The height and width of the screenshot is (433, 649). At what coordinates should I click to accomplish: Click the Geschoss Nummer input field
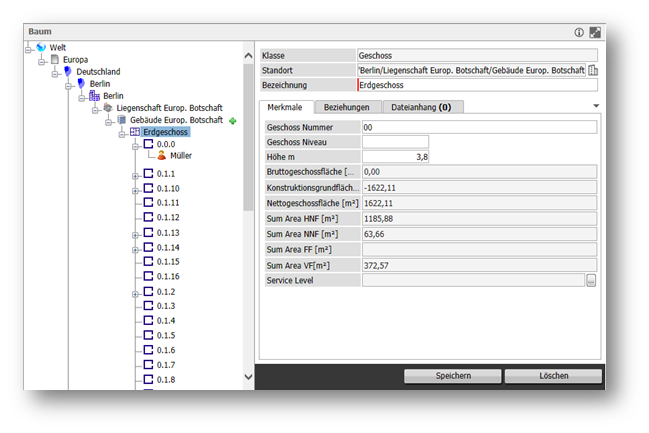pyautogui.click(x=479, y=127)
